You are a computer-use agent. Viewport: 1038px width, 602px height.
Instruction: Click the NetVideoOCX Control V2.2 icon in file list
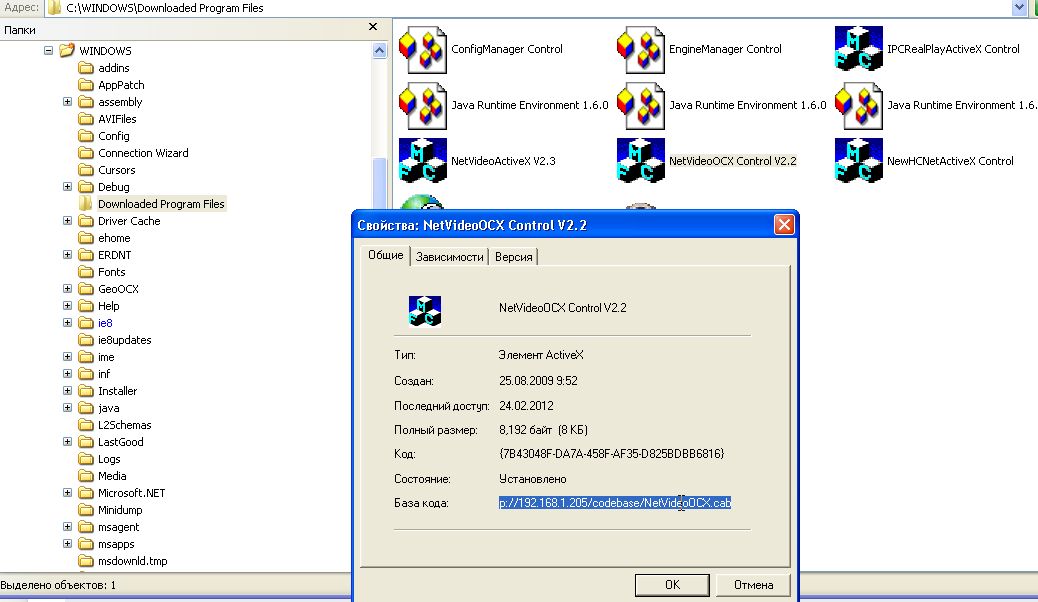[x=641, y=160]
